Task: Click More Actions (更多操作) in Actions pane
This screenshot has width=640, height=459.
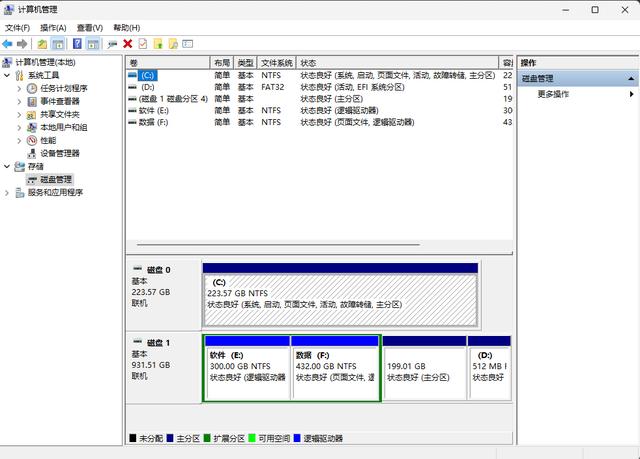Action: pyautogui.click(x=553, y=94)
